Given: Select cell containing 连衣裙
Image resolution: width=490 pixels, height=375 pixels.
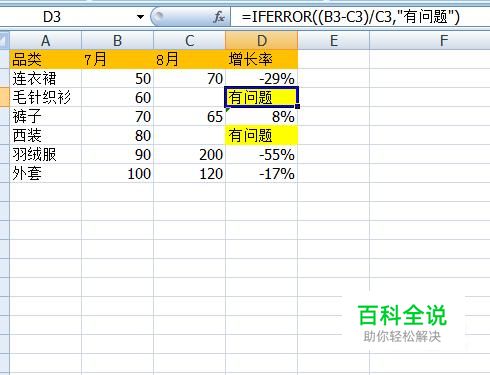Looking at the screenshot, I should tap(45, 78).
